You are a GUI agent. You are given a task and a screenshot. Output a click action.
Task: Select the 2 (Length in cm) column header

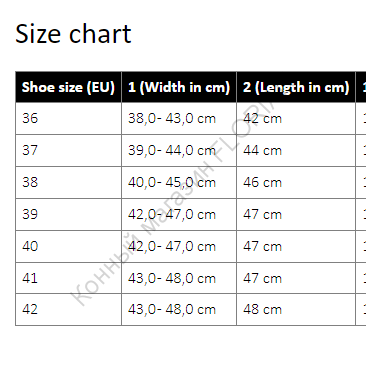click(296, 87)
